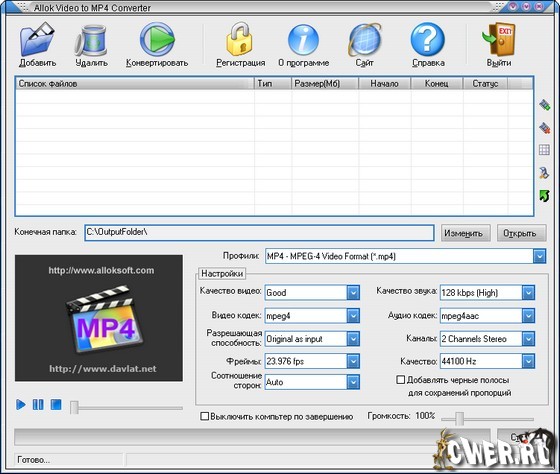
Task: Open the Видео кодек dropdown
Action: (353, 316)
